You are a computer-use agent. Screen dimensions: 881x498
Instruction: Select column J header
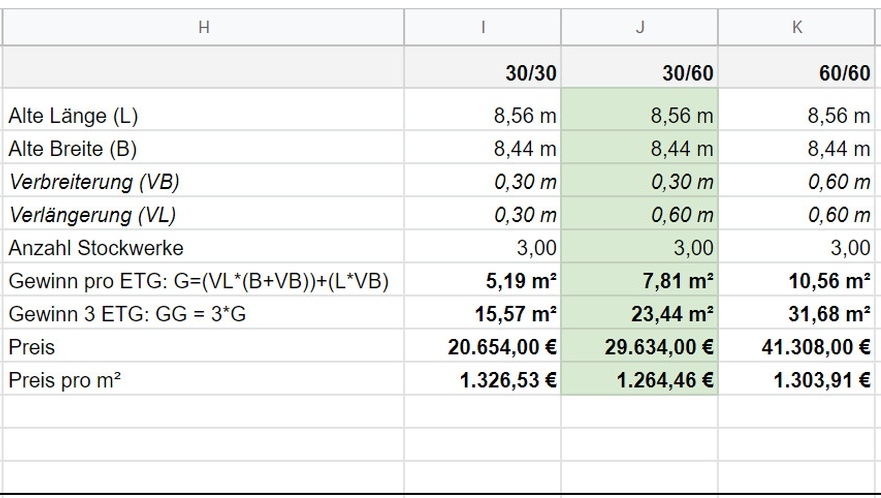pyautogui.click(x=639, y=27)
